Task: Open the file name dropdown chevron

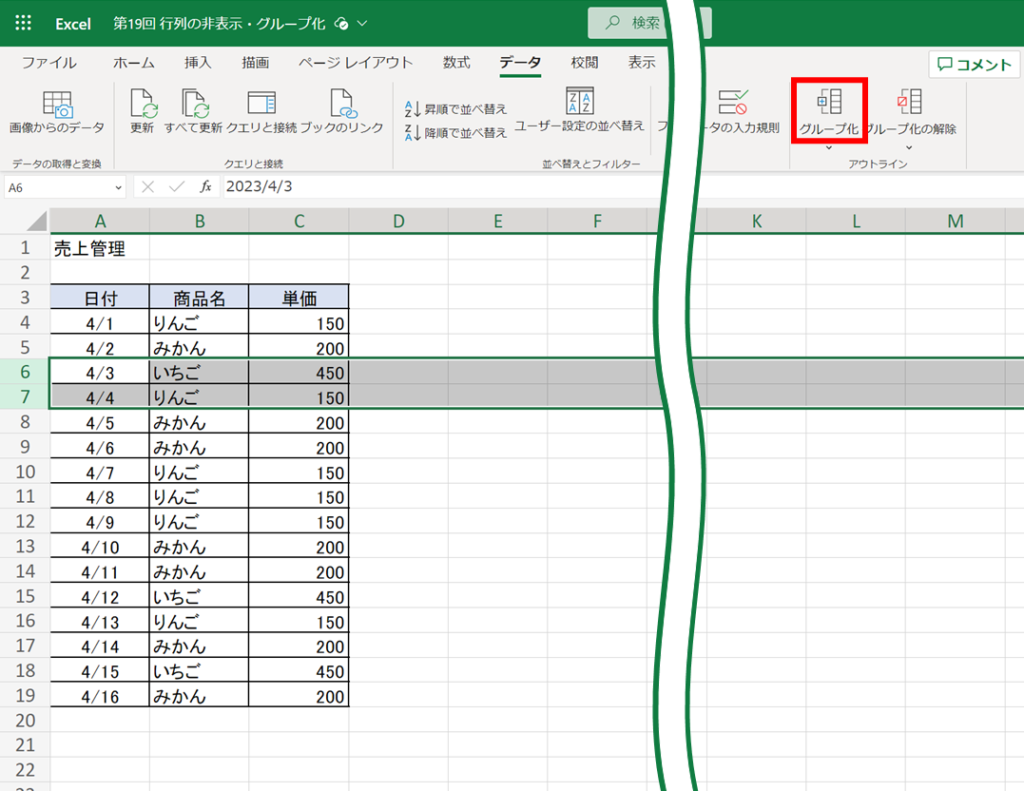Action: 362,24
